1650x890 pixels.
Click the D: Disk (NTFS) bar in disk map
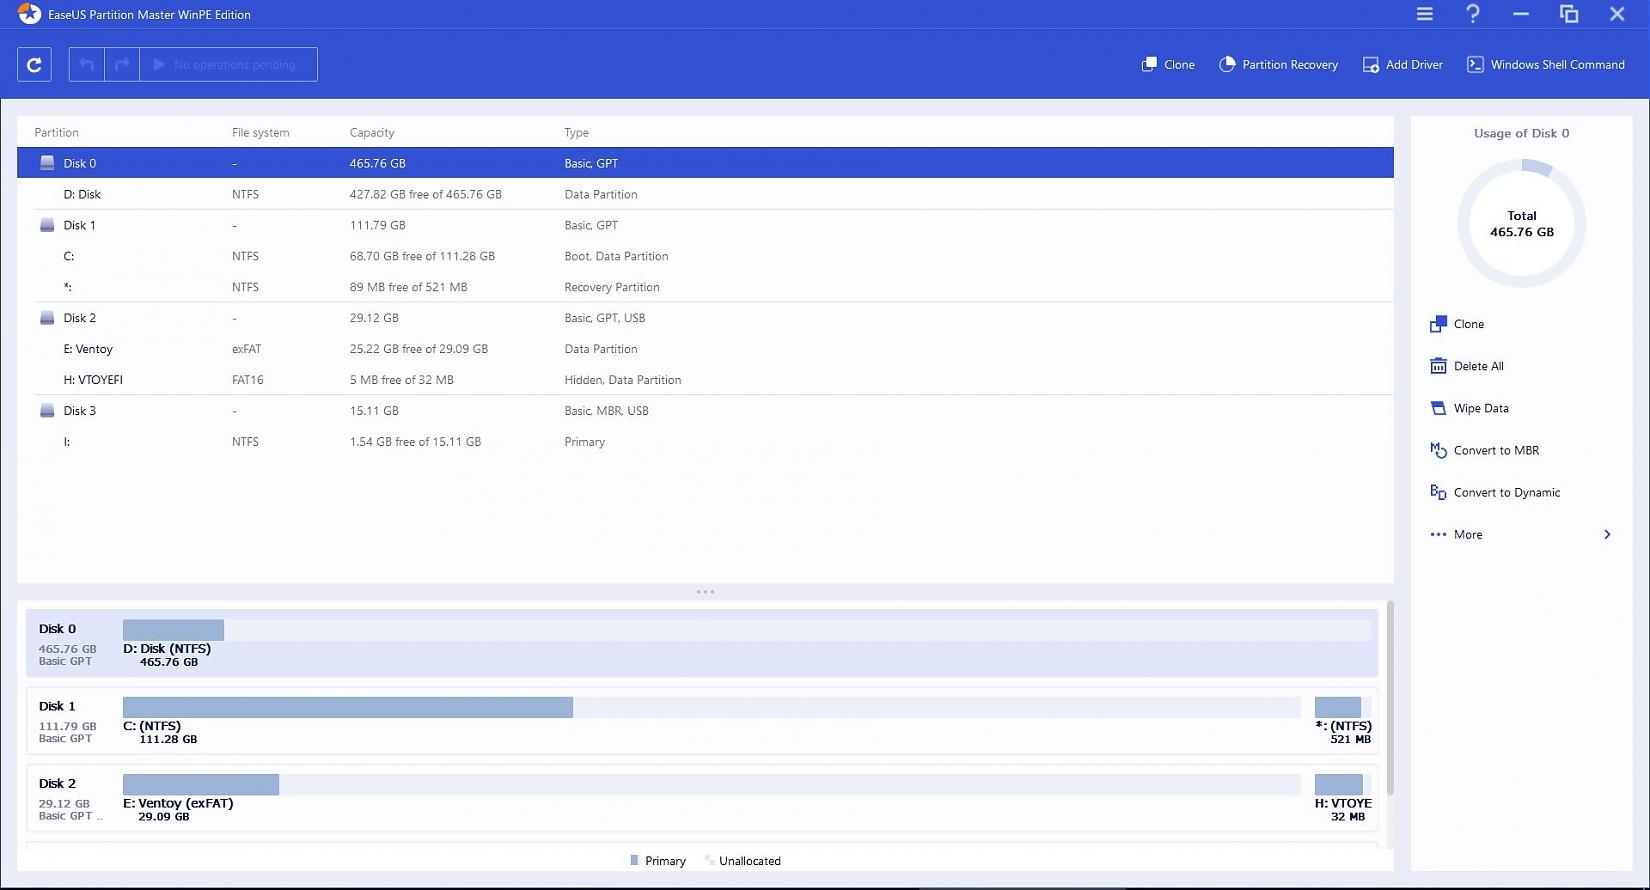click(x=747, y=630)
